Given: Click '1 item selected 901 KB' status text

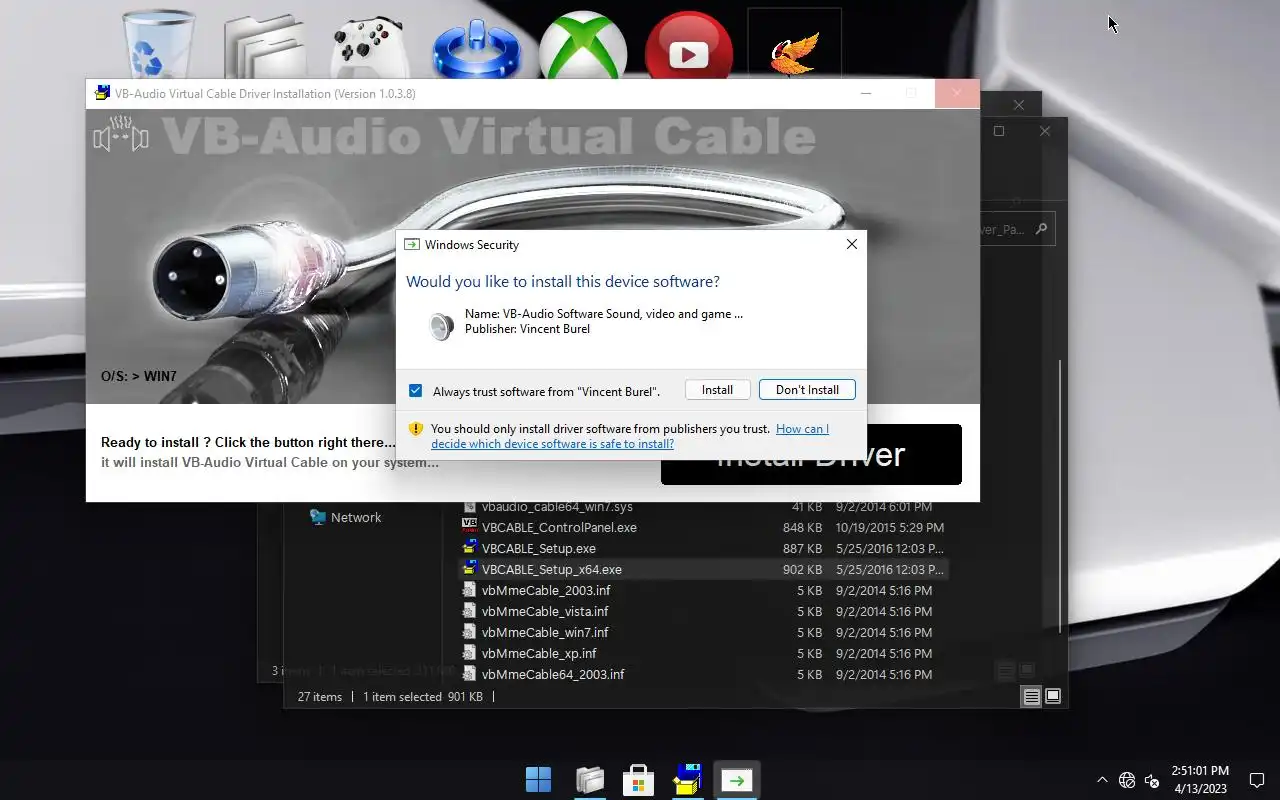Looking at the screenshot, I should 423,697.
